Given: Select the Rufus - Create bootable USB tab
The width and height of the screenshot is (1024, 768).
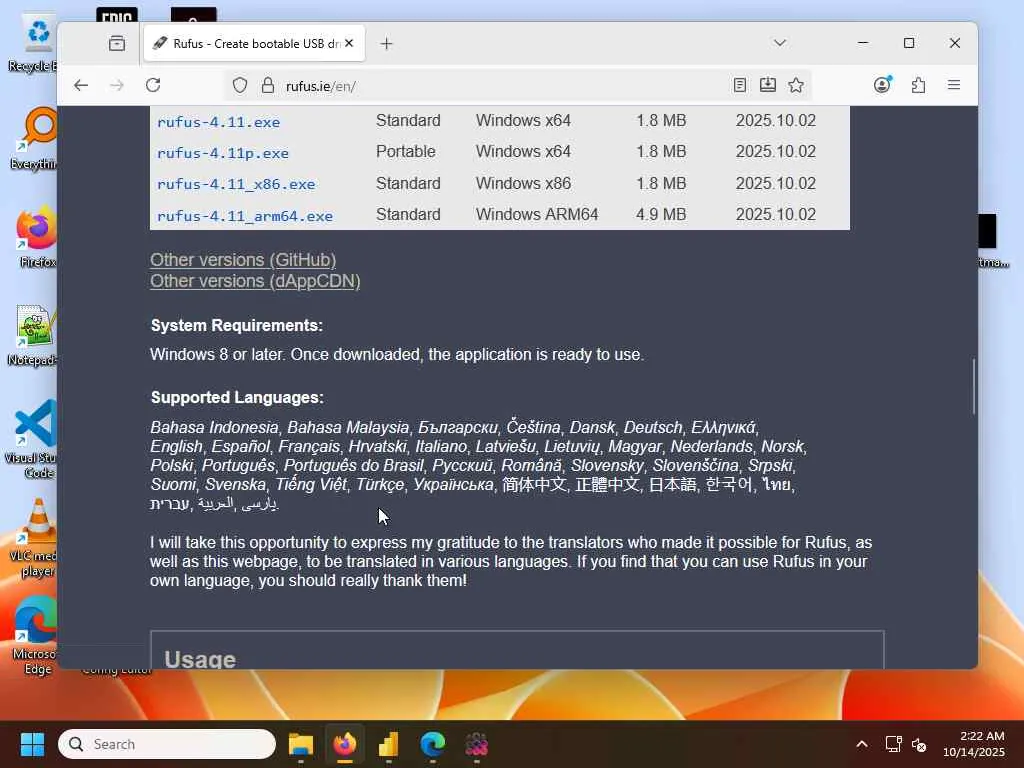Looking at the screenshot, I should pos(254,44).
